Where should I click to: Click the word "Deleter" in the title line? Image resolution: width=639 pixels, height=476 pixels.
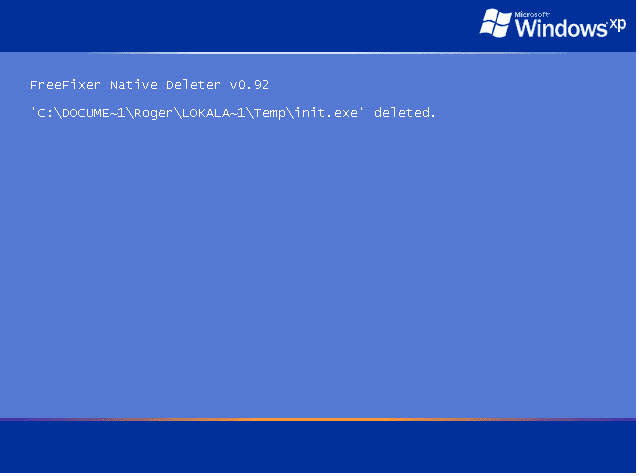(193, 85)
